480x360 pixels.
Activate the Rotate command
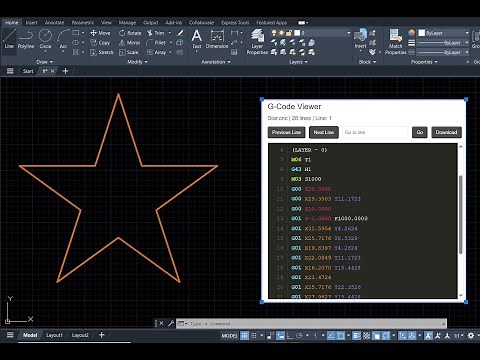point(130,33)
